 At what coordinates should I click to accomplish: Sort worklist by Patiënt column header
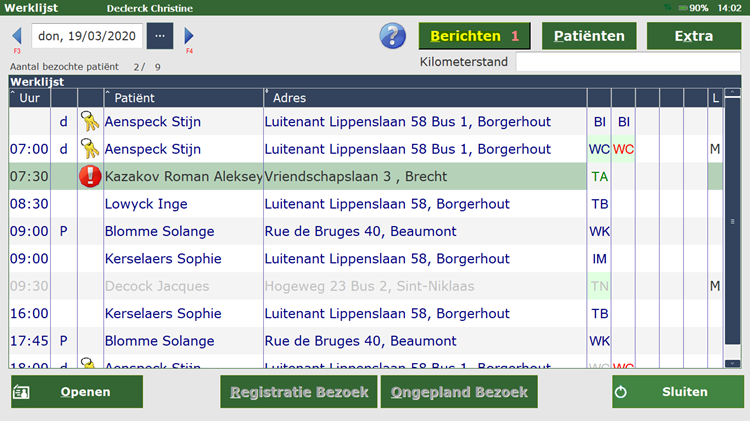182,98
